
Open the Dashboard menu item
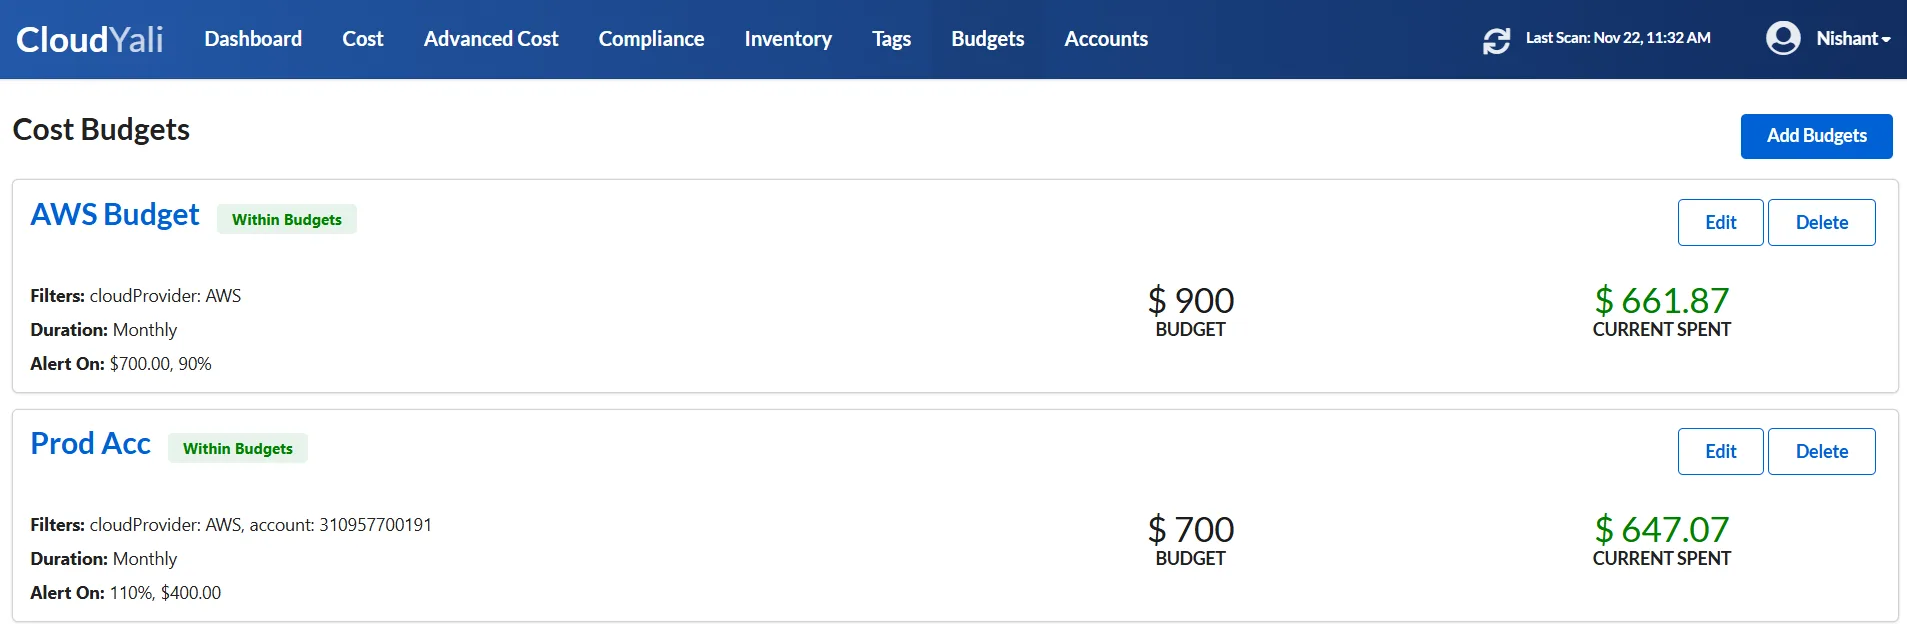[253, 39]
